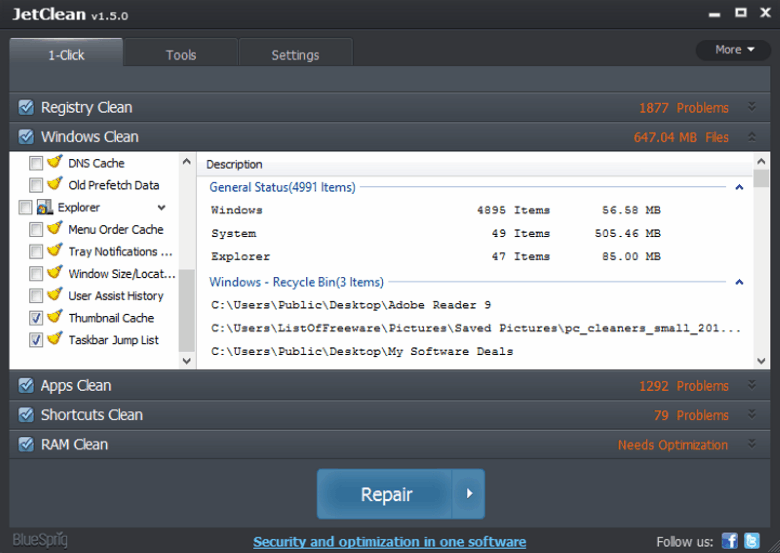Viewport: 780px width, 553px height.
Task: Click the Repair button
Action: tap(385, 494)
